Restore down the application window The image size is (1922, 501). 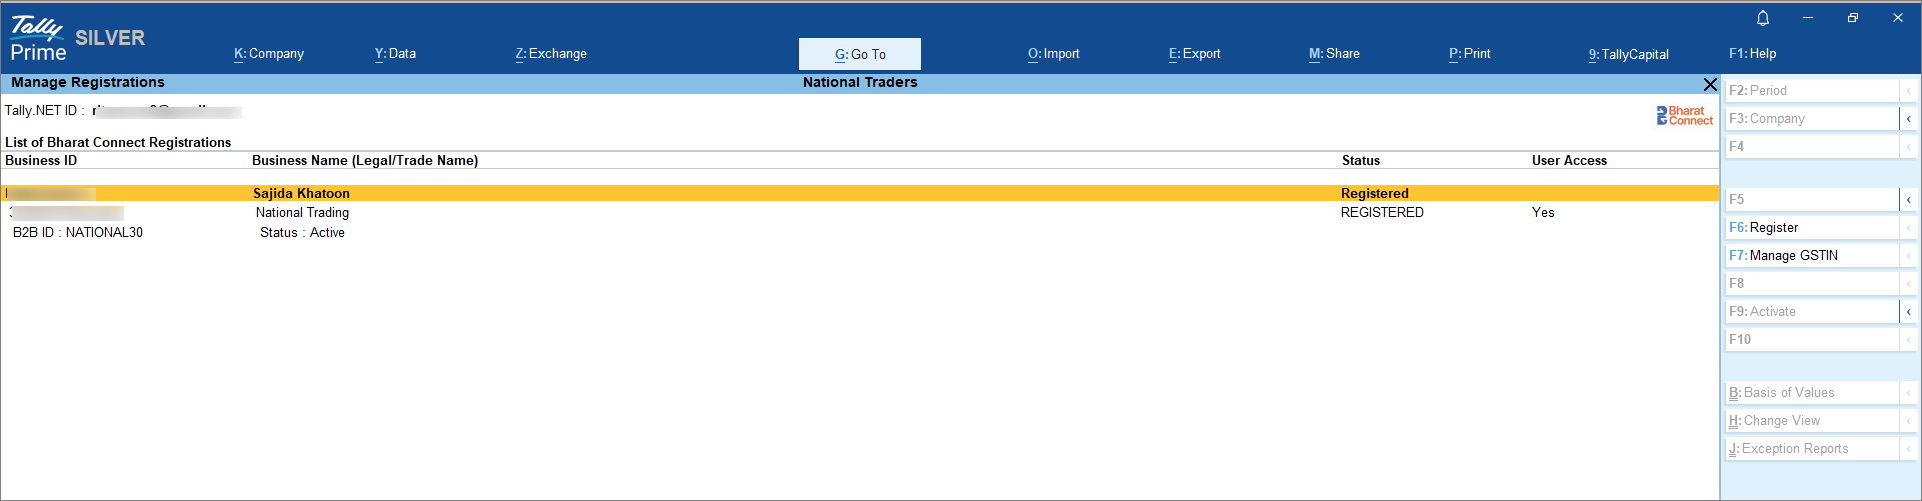coord(1853,18)
